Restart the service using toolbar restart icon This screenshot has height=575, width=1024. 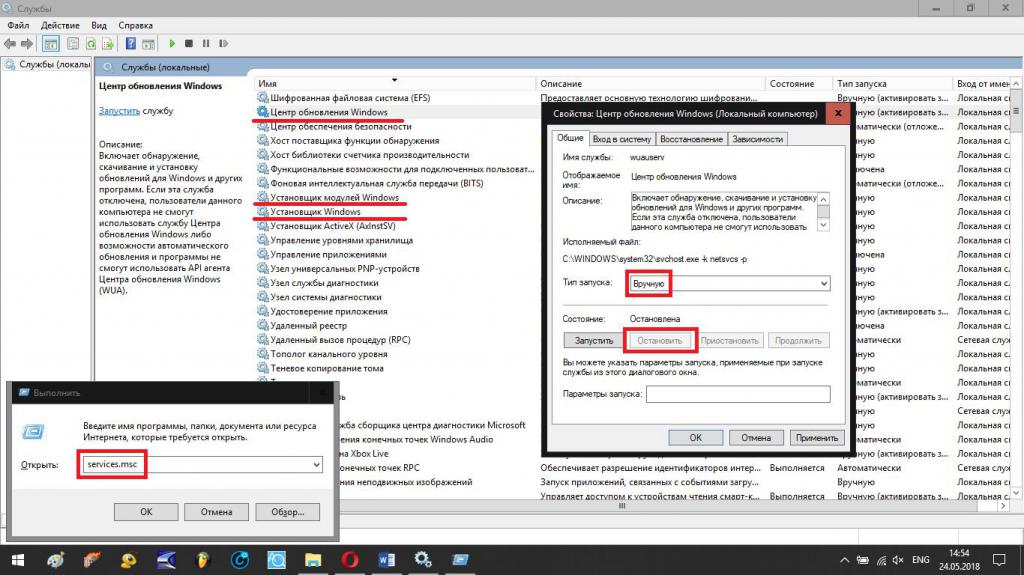(x=223, y=44)
